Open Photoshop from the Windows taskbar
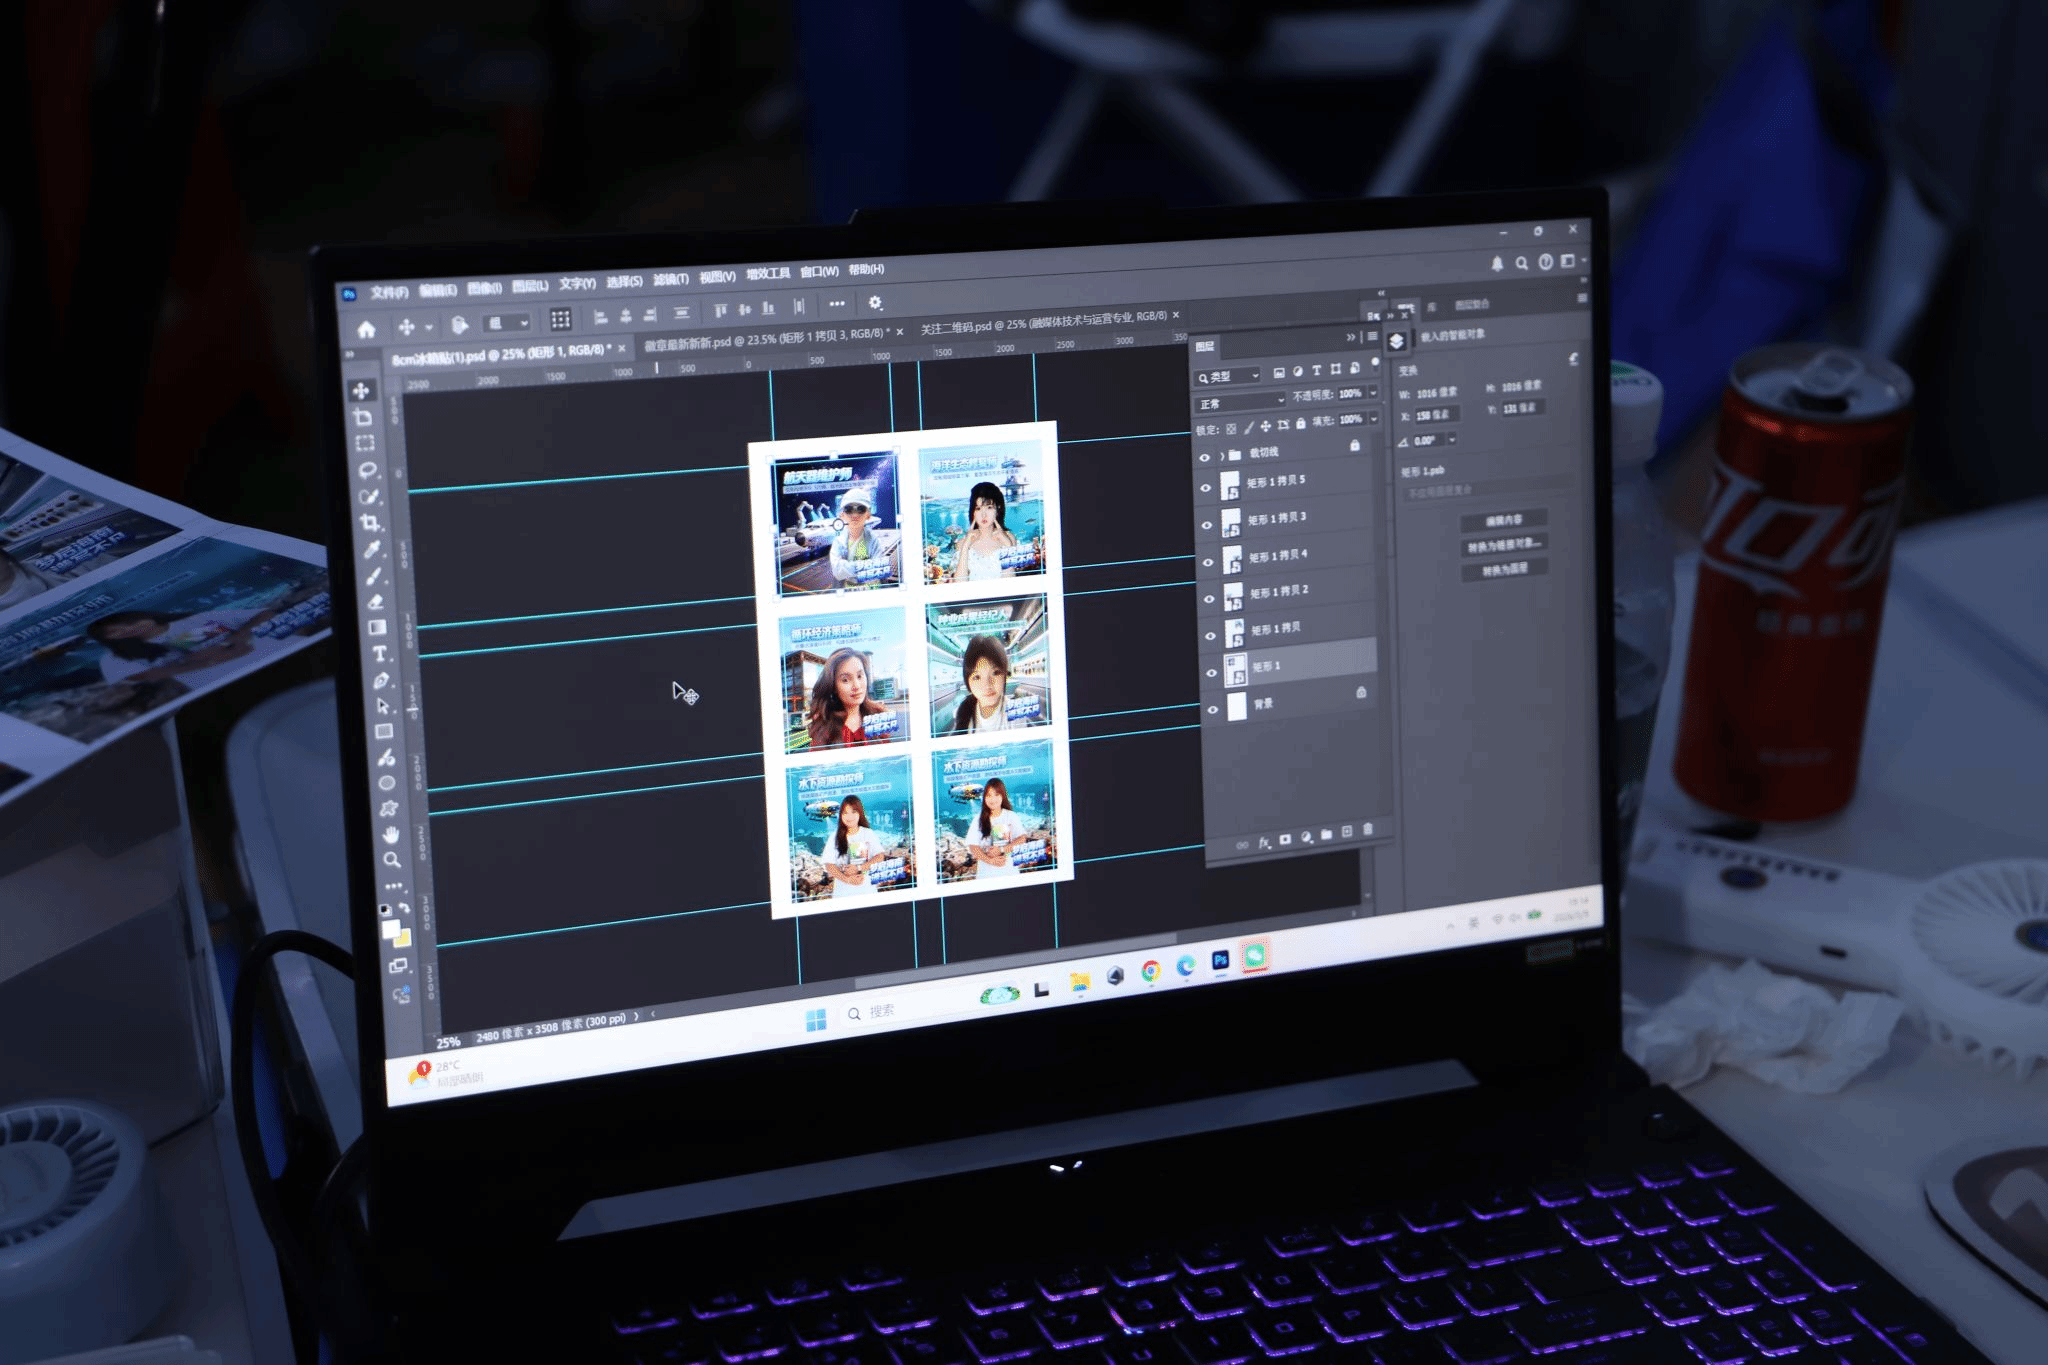The width and height of the screenshot is (2048, 1365). coord(1220,960)
